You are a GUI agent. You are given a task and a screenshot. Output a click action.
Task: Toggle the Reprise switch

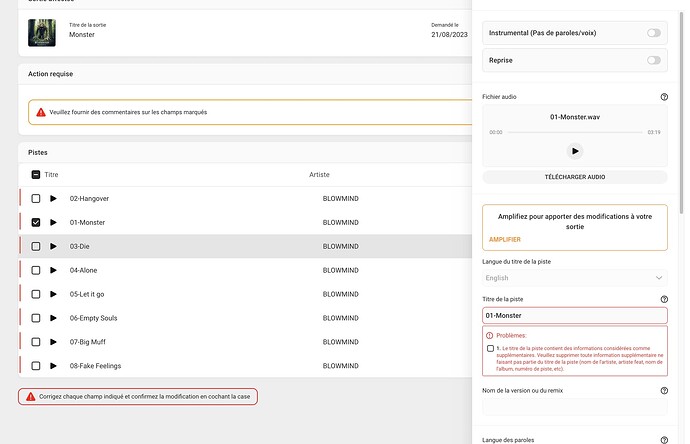click(x=653, y=60)
